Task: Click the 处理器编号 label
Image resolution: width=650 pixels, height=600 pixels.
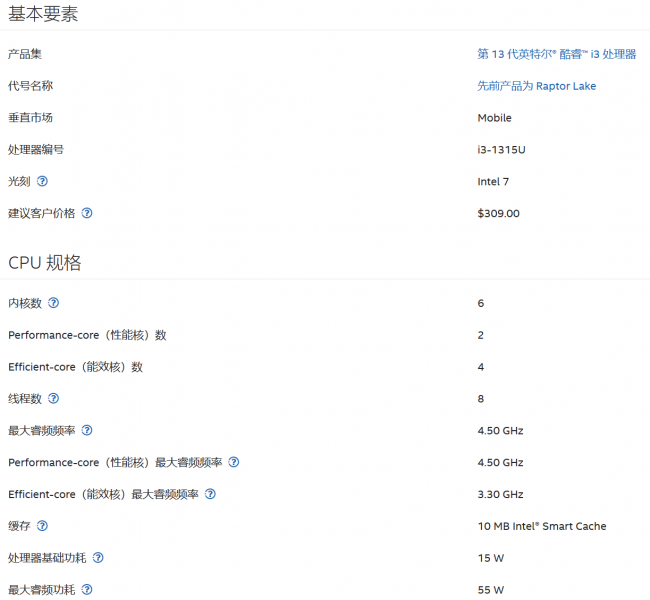Action: coord(36,150)
